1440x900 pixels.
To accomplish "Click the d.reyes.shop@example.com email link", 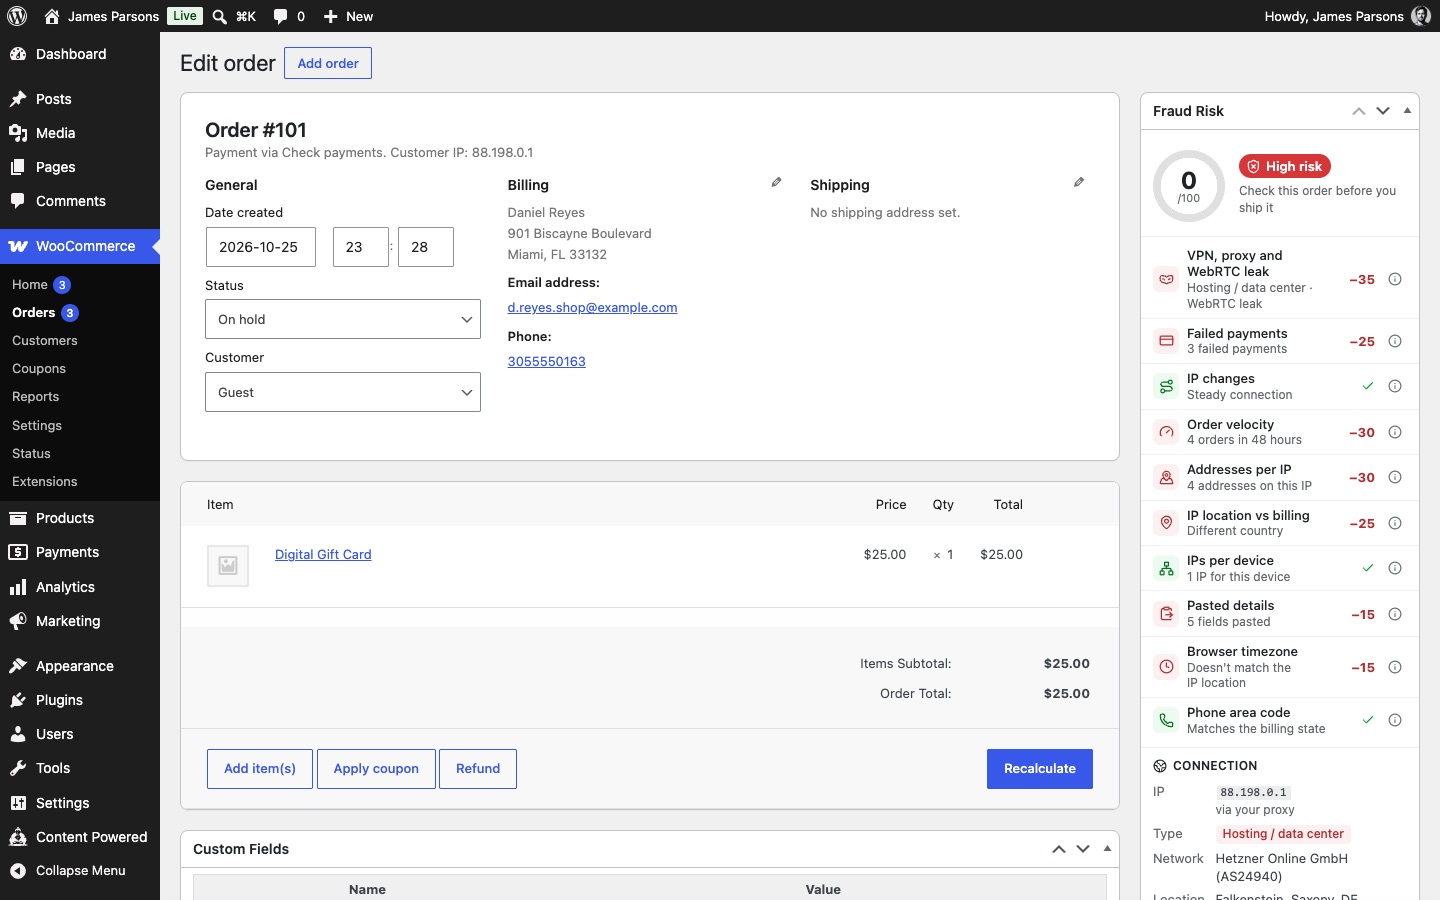I will point(592,308).
